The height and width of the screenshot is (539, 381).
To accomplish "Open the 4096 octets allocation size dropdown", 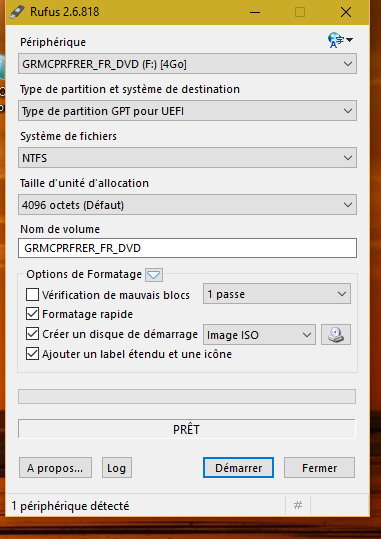I will coord(187,205).
